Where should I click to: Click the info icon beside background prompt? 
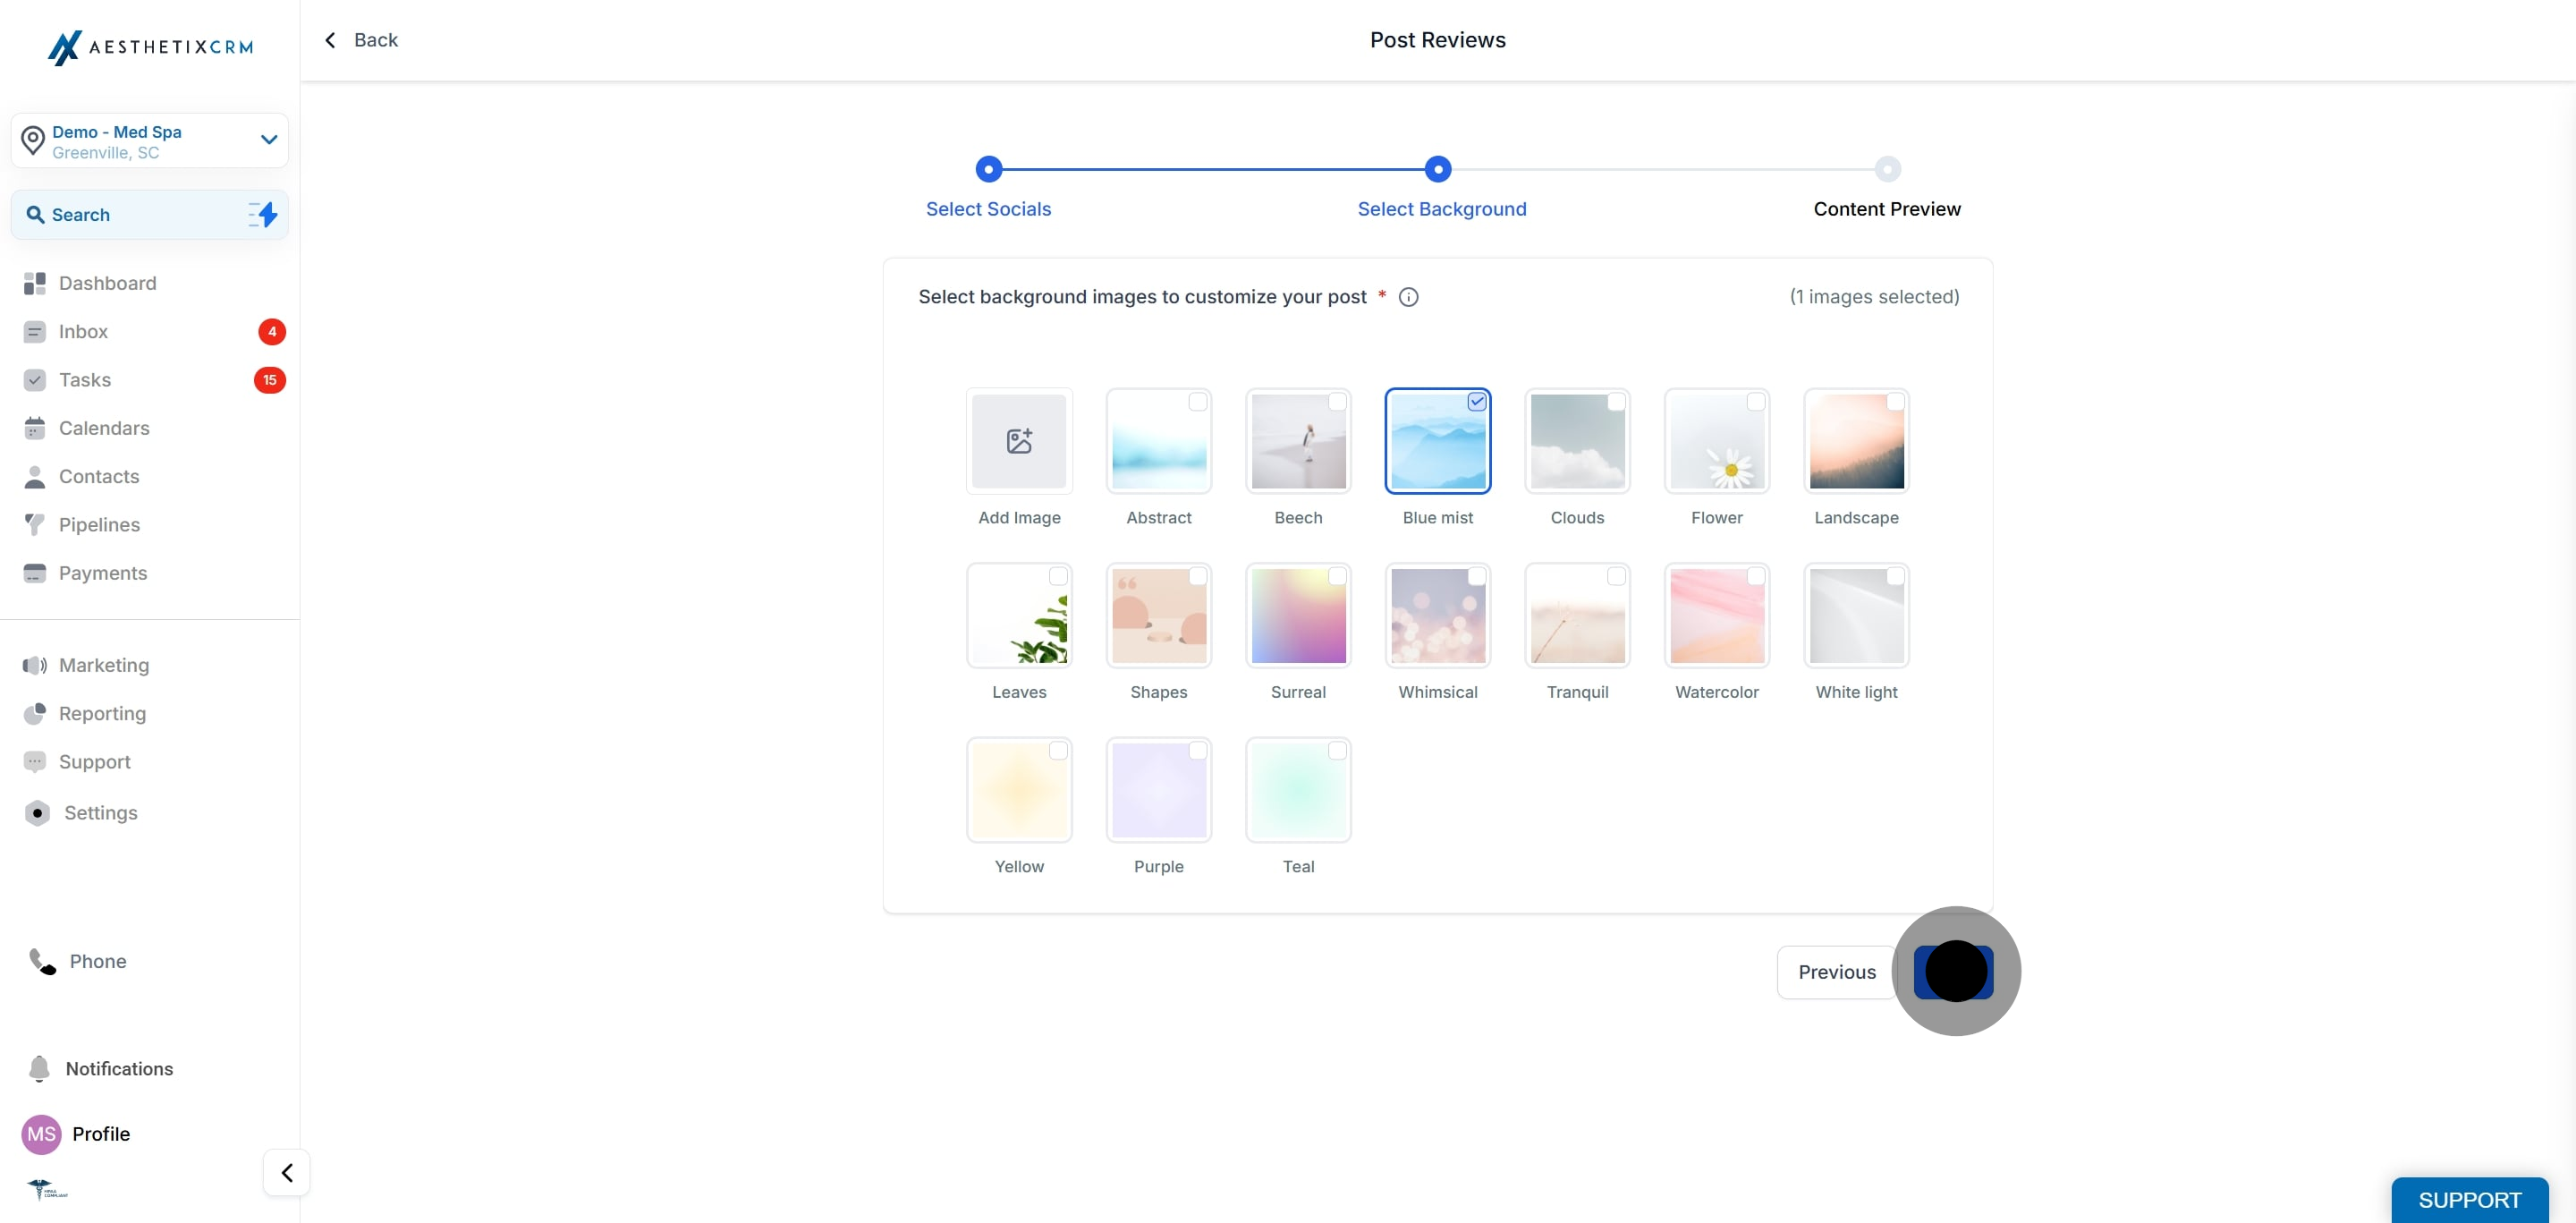click(x=1408, y=297)
